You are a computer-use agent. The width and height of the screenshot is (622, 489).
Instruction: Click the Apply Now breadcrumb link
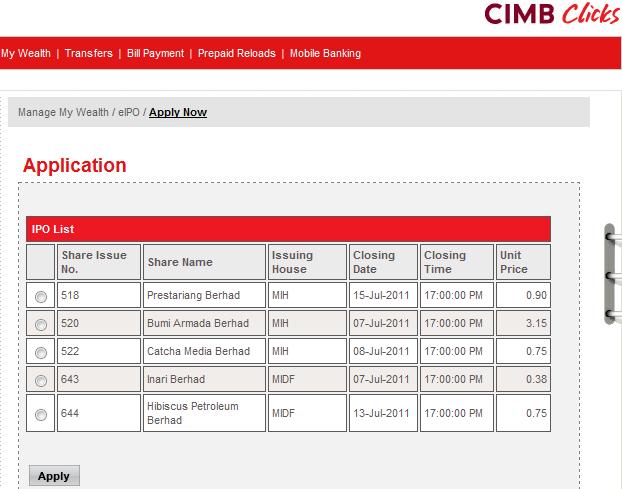tap(178, 112)
